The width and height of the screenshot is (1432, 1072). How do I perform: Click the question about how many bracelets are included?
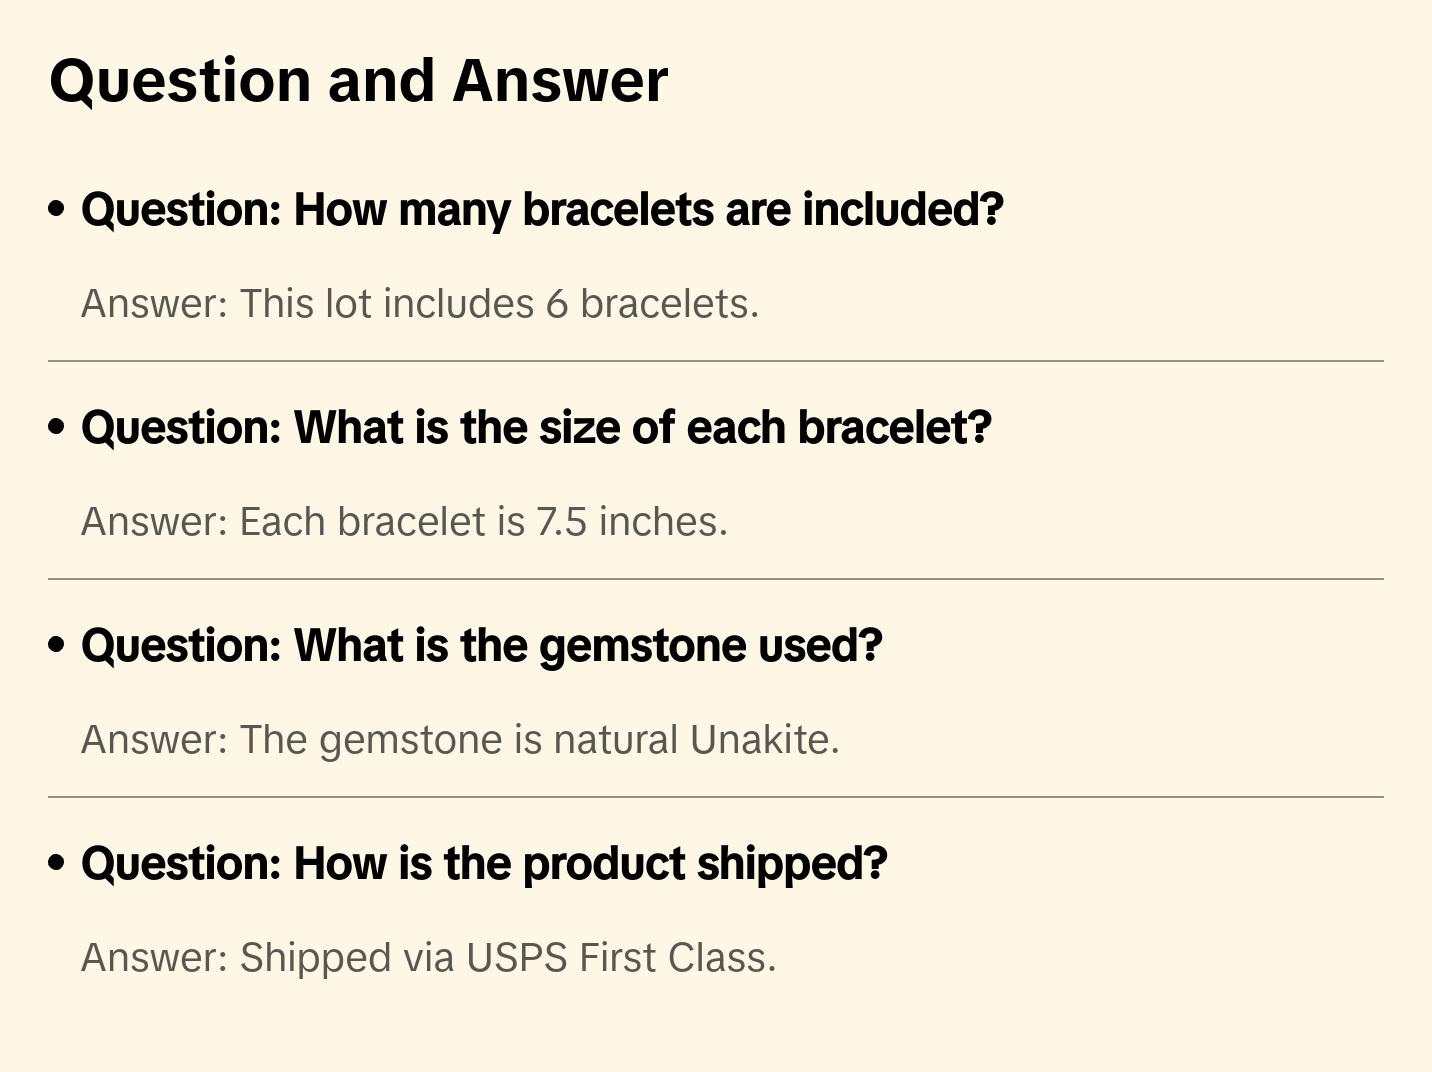(542, 210)
